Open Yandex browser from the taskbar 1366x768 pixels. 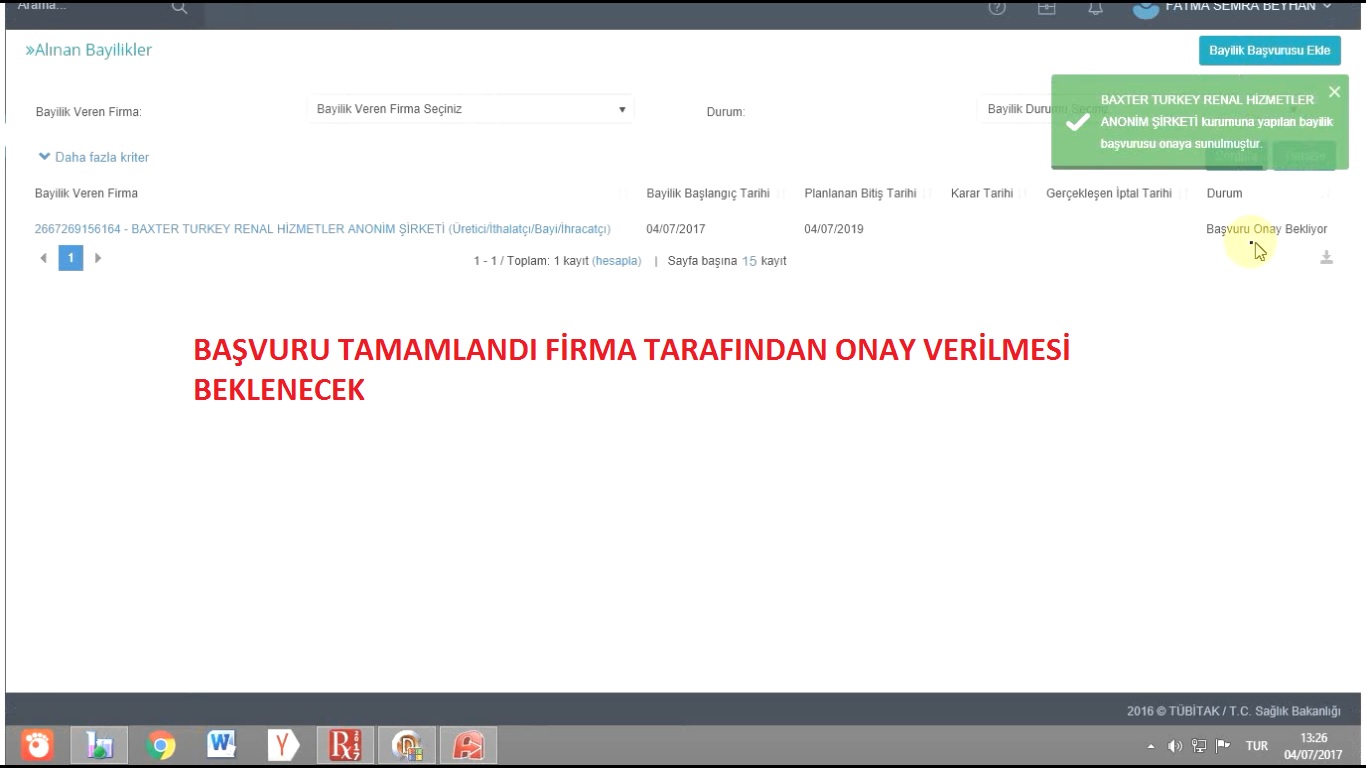tap(284, 745)
